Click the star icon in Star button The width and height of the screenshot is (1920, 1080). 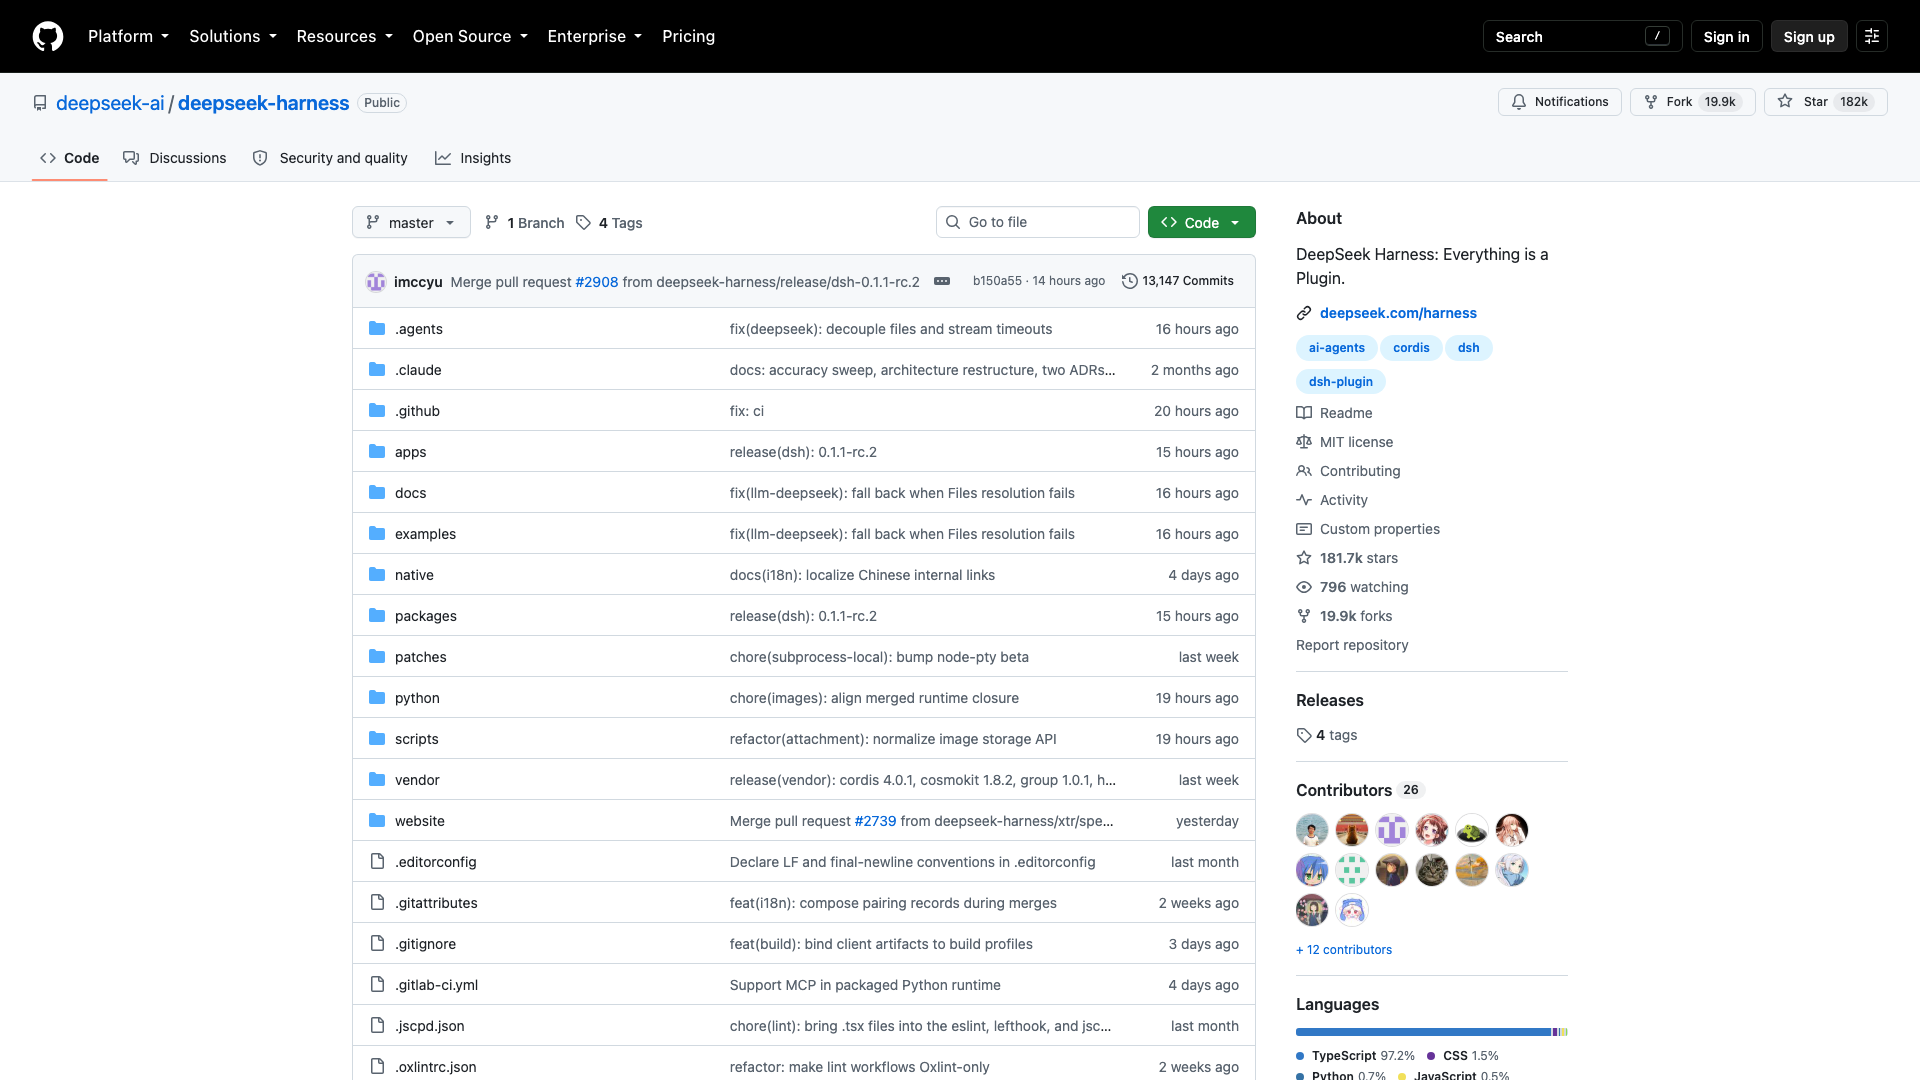point(1785,102)
